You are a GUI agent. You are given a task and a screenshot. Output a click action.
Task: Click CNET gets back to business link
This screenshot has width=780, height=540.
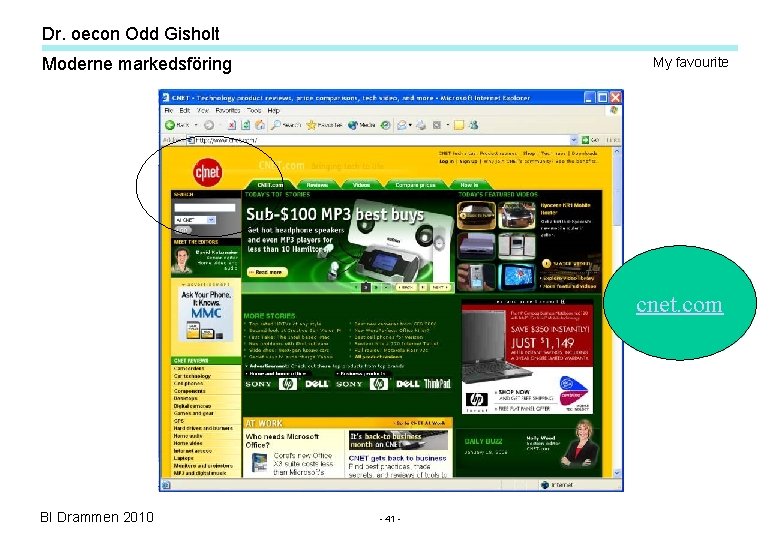coord(397,458)
